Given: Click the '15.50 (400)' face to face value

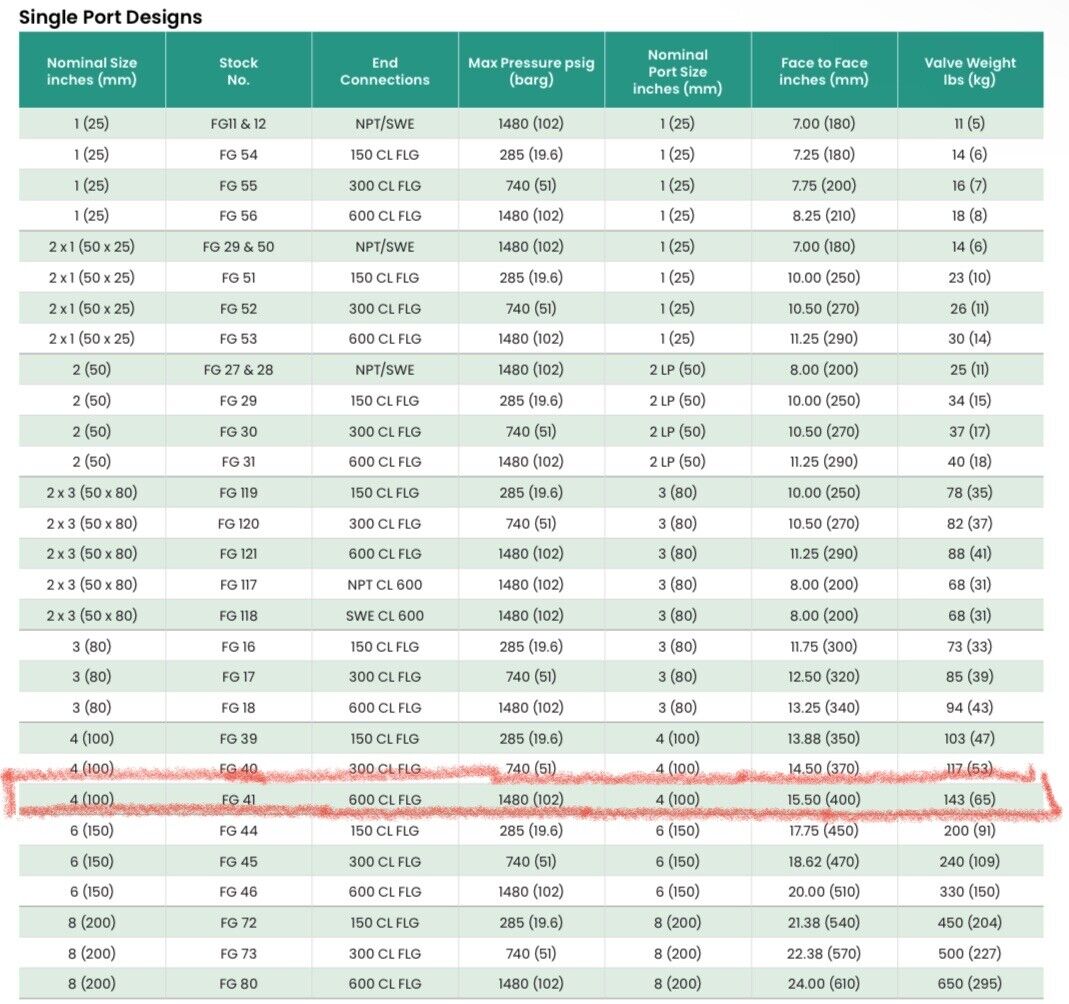Looking at the screenshot, I should pos(824,800).
